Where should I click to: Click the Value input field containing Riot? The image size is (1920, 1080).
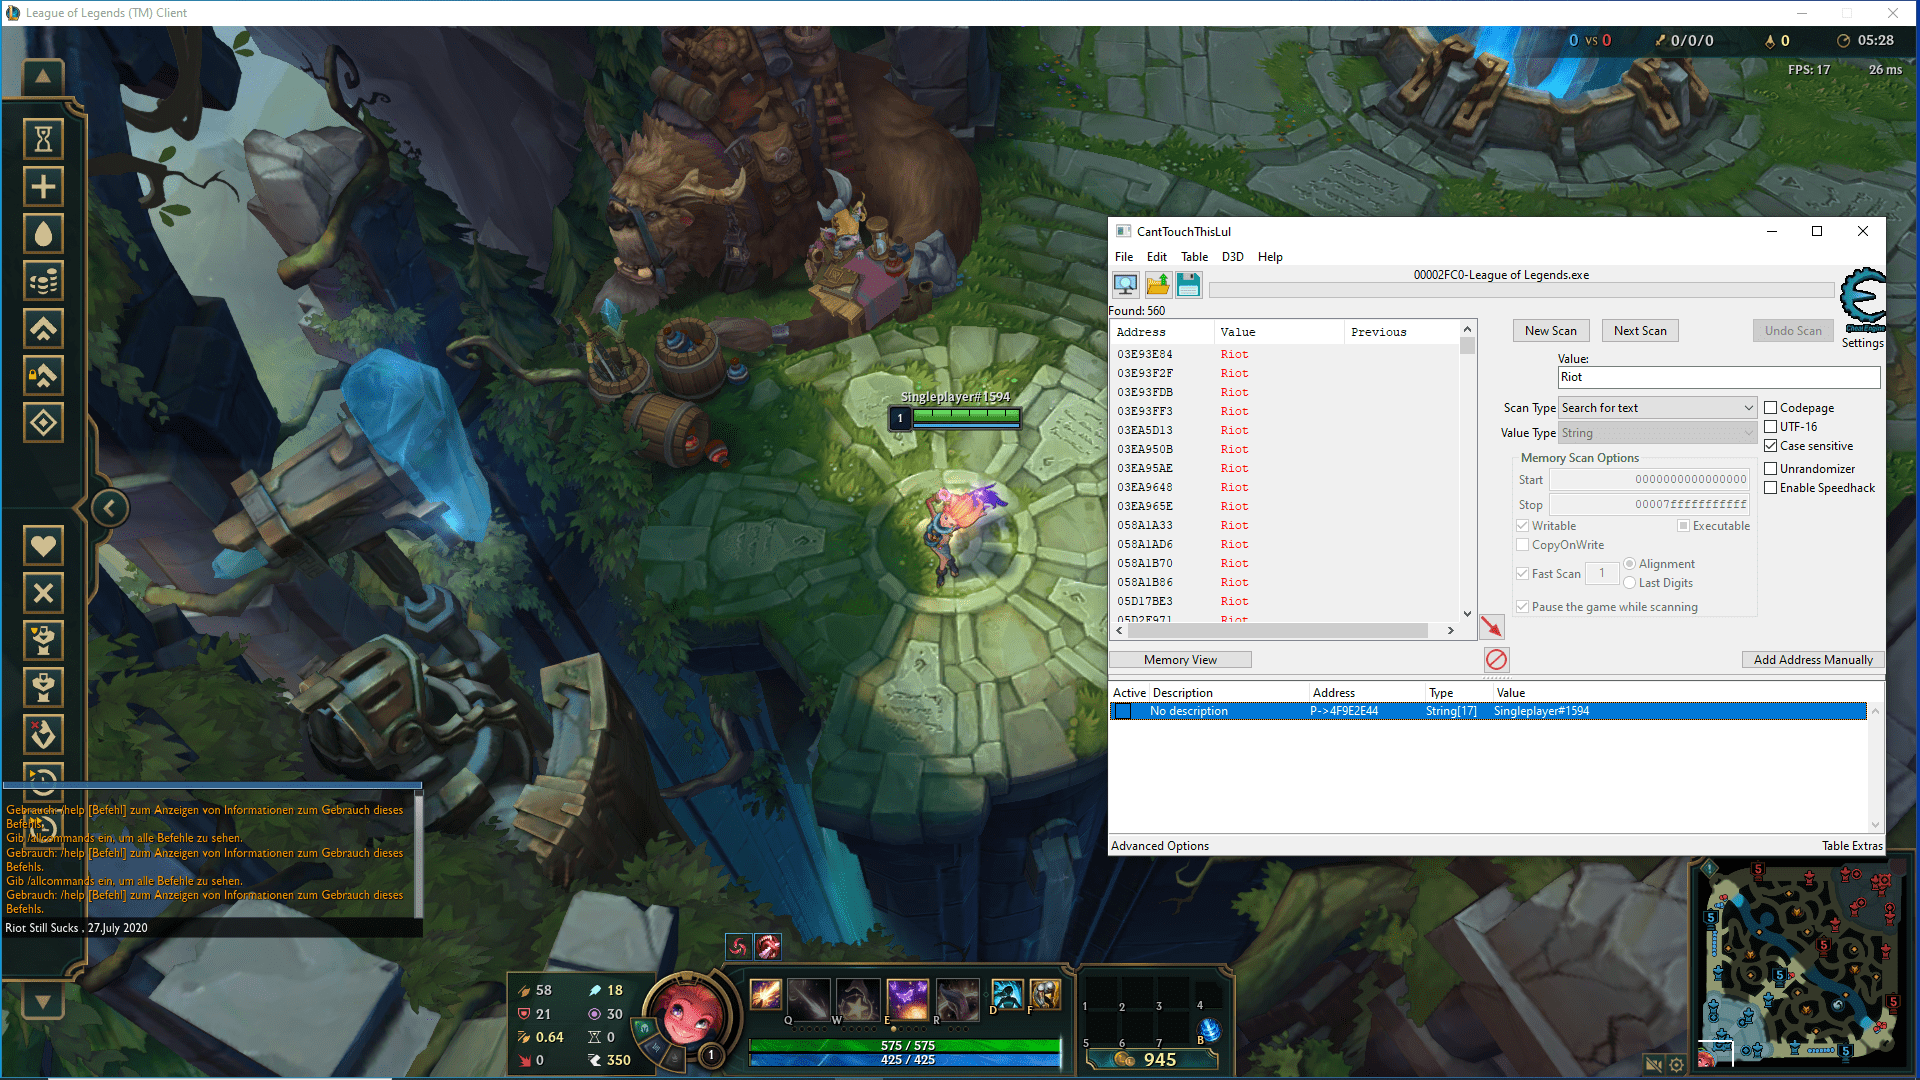pos(1719,377)
